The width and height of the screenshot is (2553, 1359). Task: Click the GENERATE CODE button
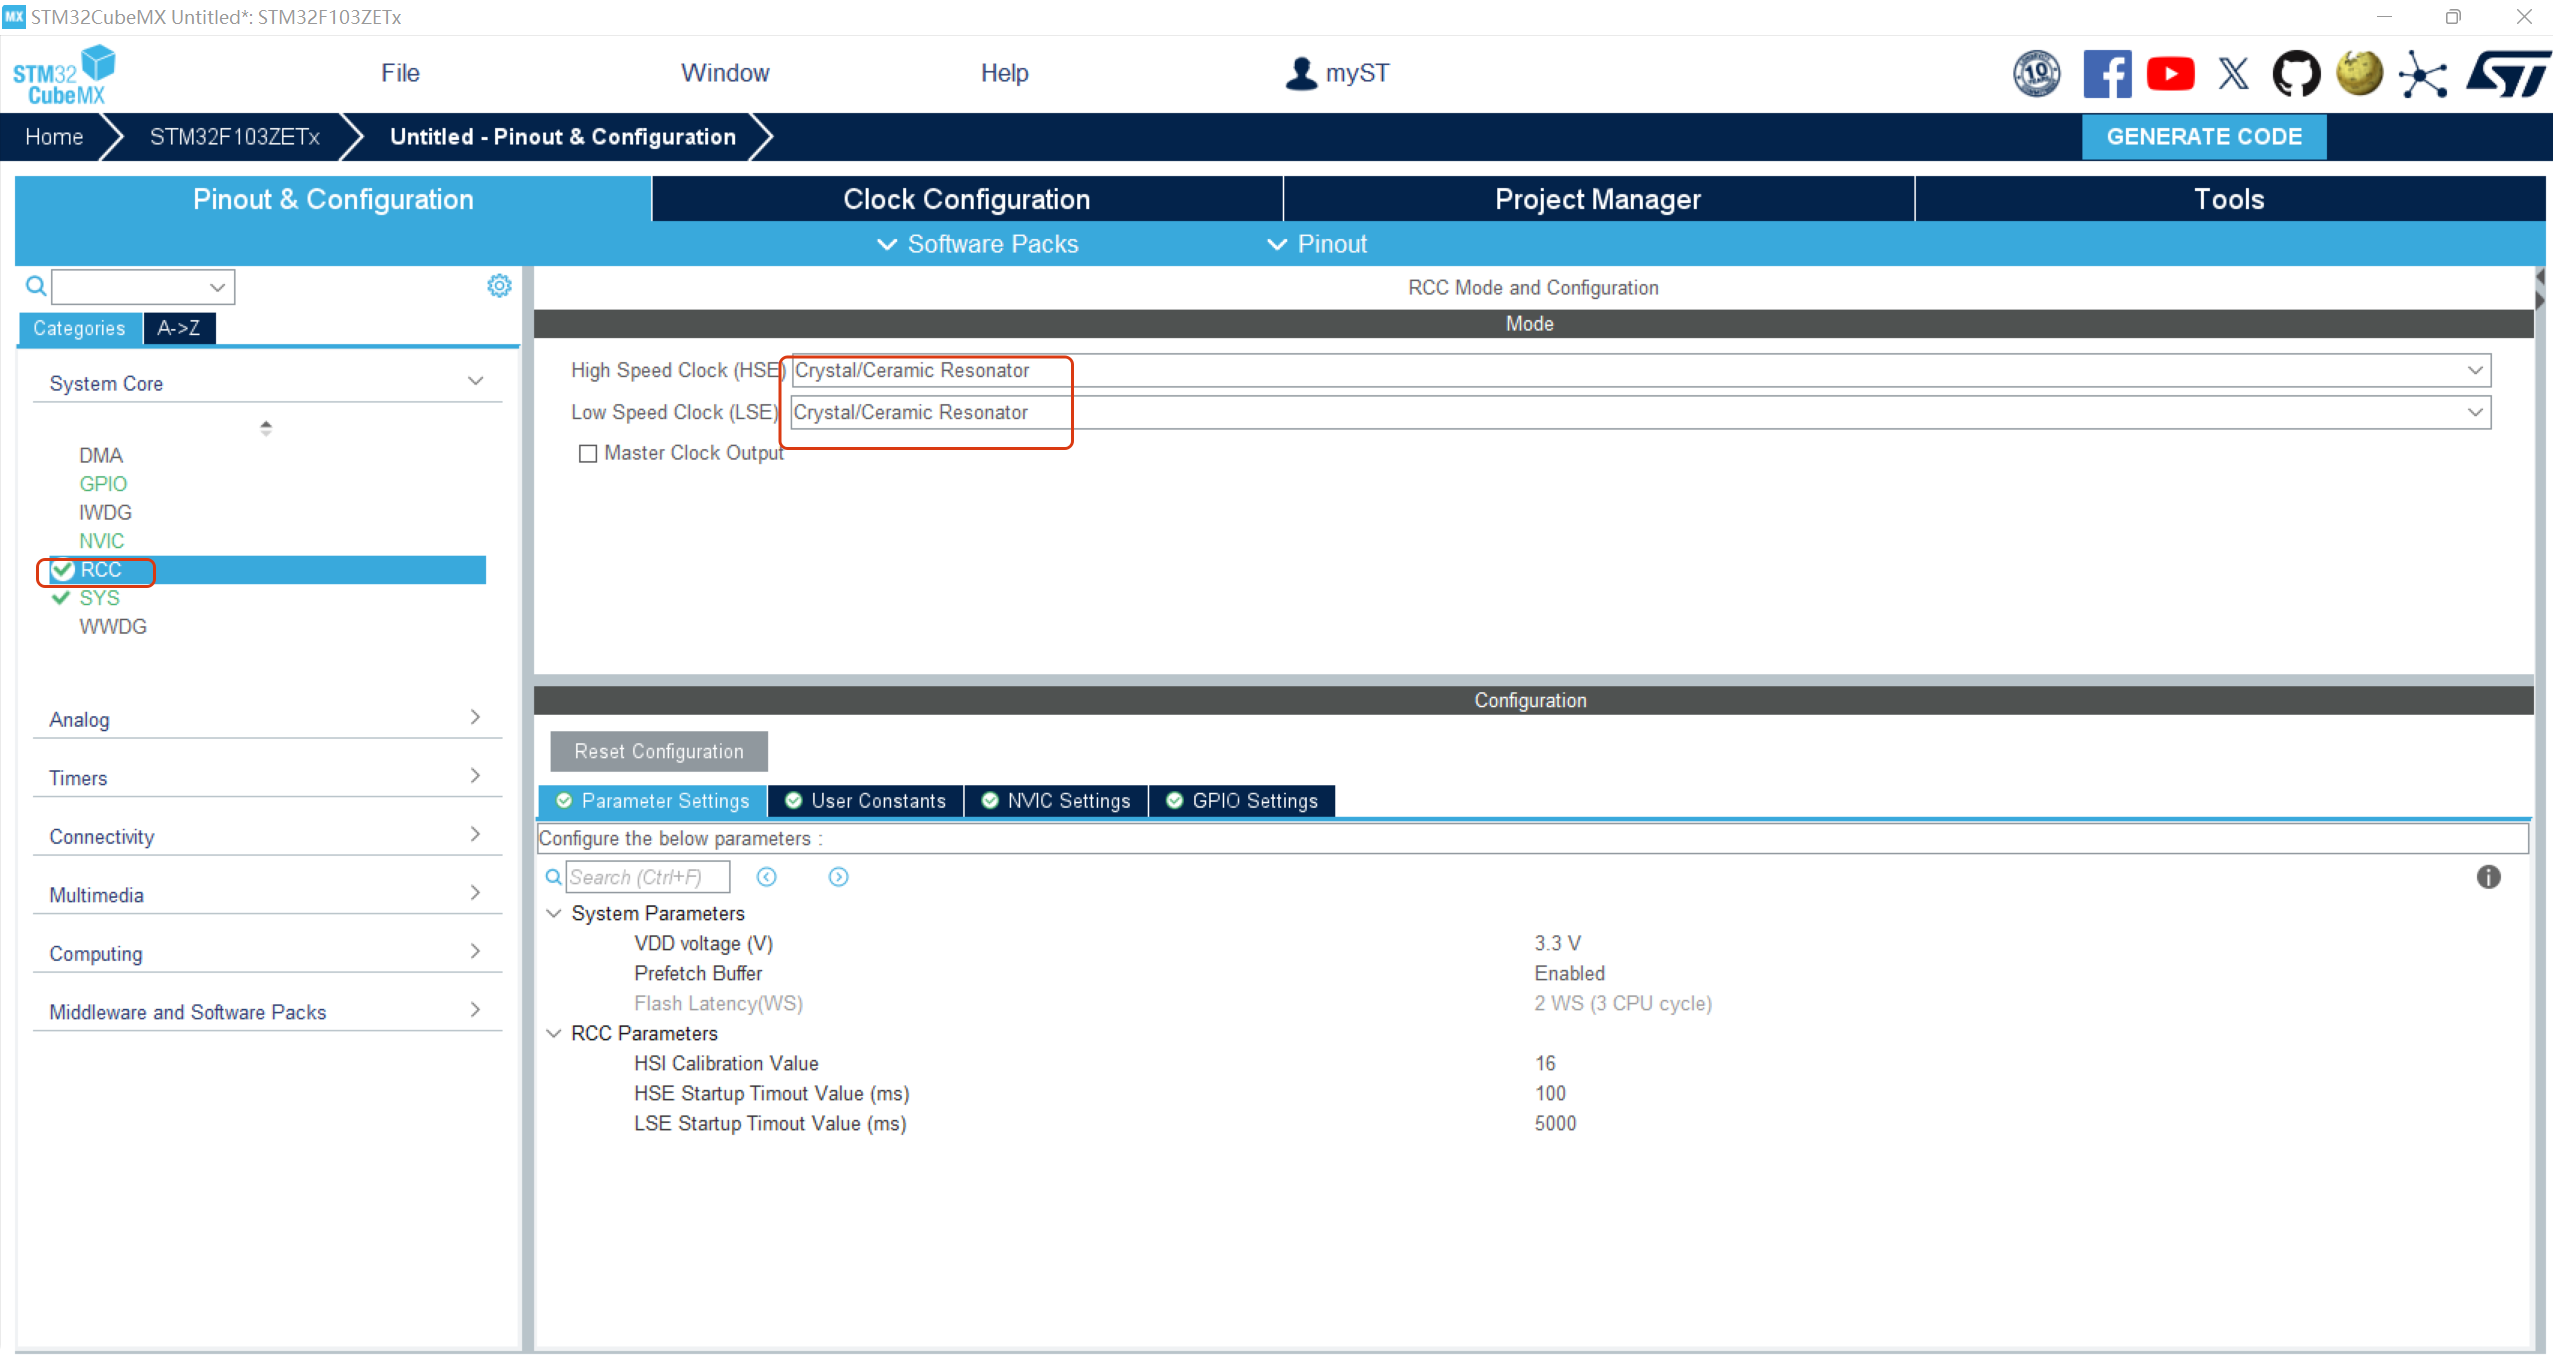point(2203,137)
